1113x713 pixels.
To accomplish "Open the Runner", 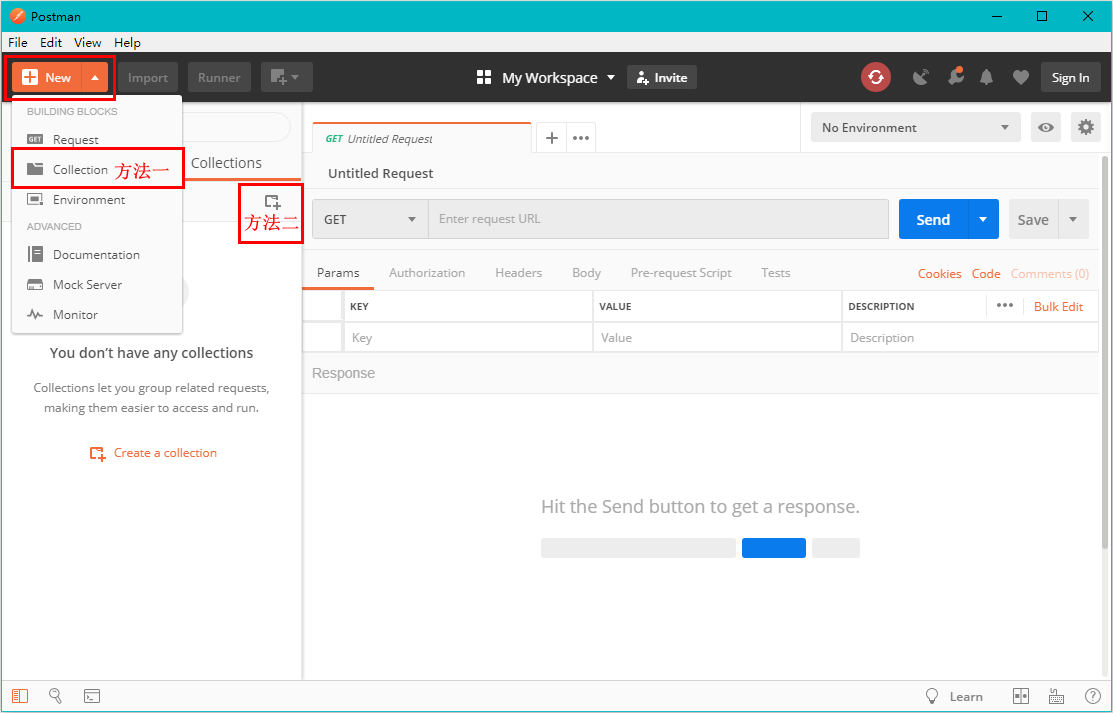I will coord(219,77).
